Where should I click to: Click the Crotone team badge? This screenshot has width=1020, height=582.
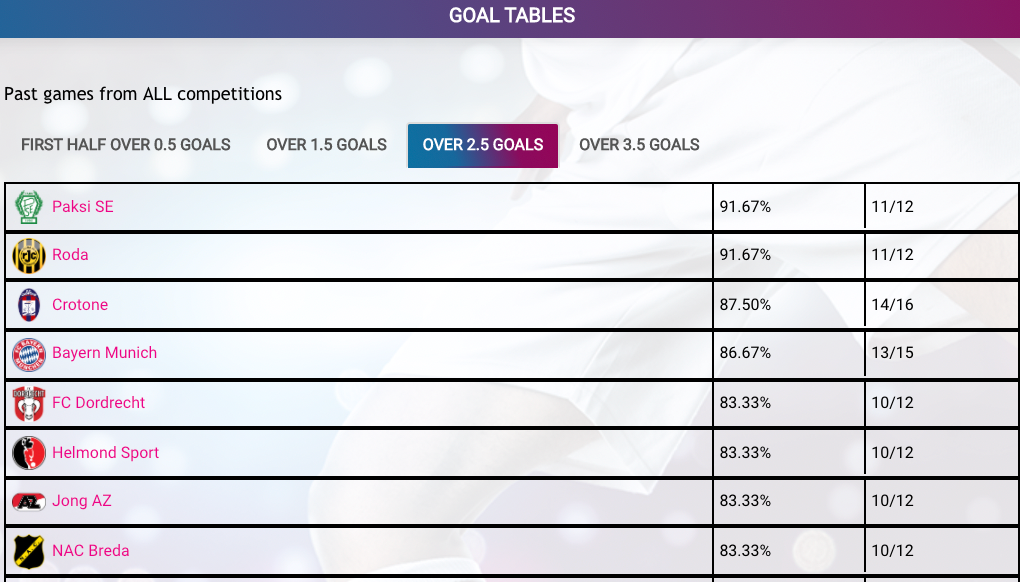coord(29,305)
